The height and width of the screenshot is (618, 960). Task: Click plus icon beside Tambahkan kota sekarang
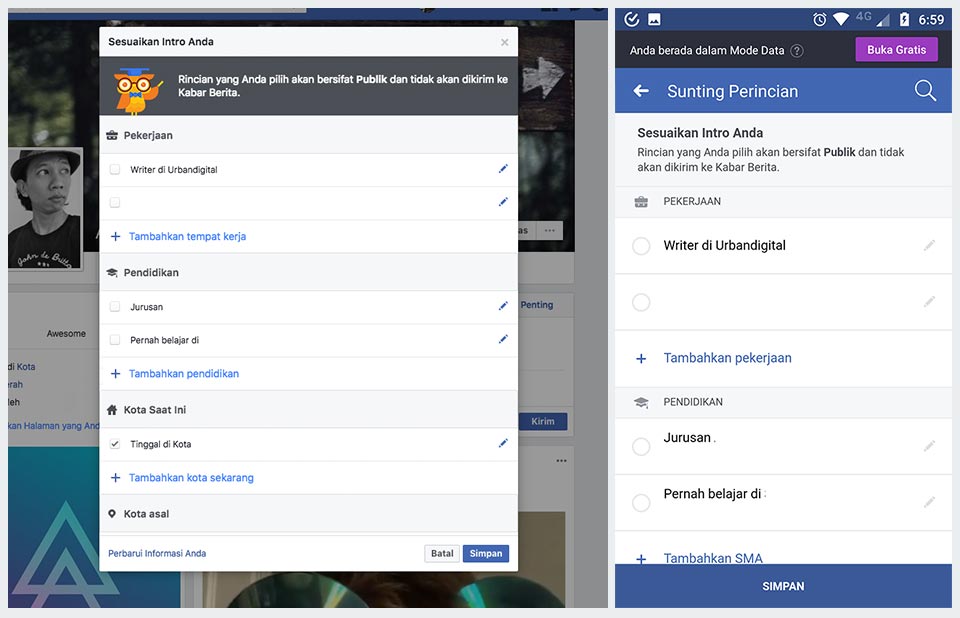pos(115,478)
